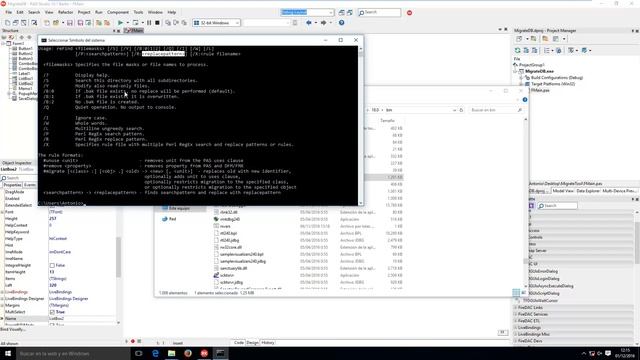Click the Windows taskbar search box
Image resolution: width=640 pixels, height=360 pixels.
pos(73,353)
